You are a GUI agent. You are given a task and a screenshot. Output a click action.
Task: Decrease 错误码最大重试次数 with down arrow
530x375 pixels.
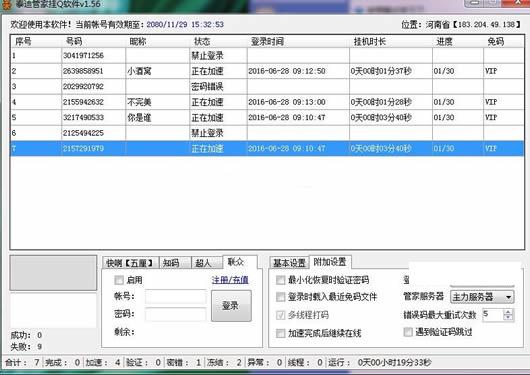(508, 318)
